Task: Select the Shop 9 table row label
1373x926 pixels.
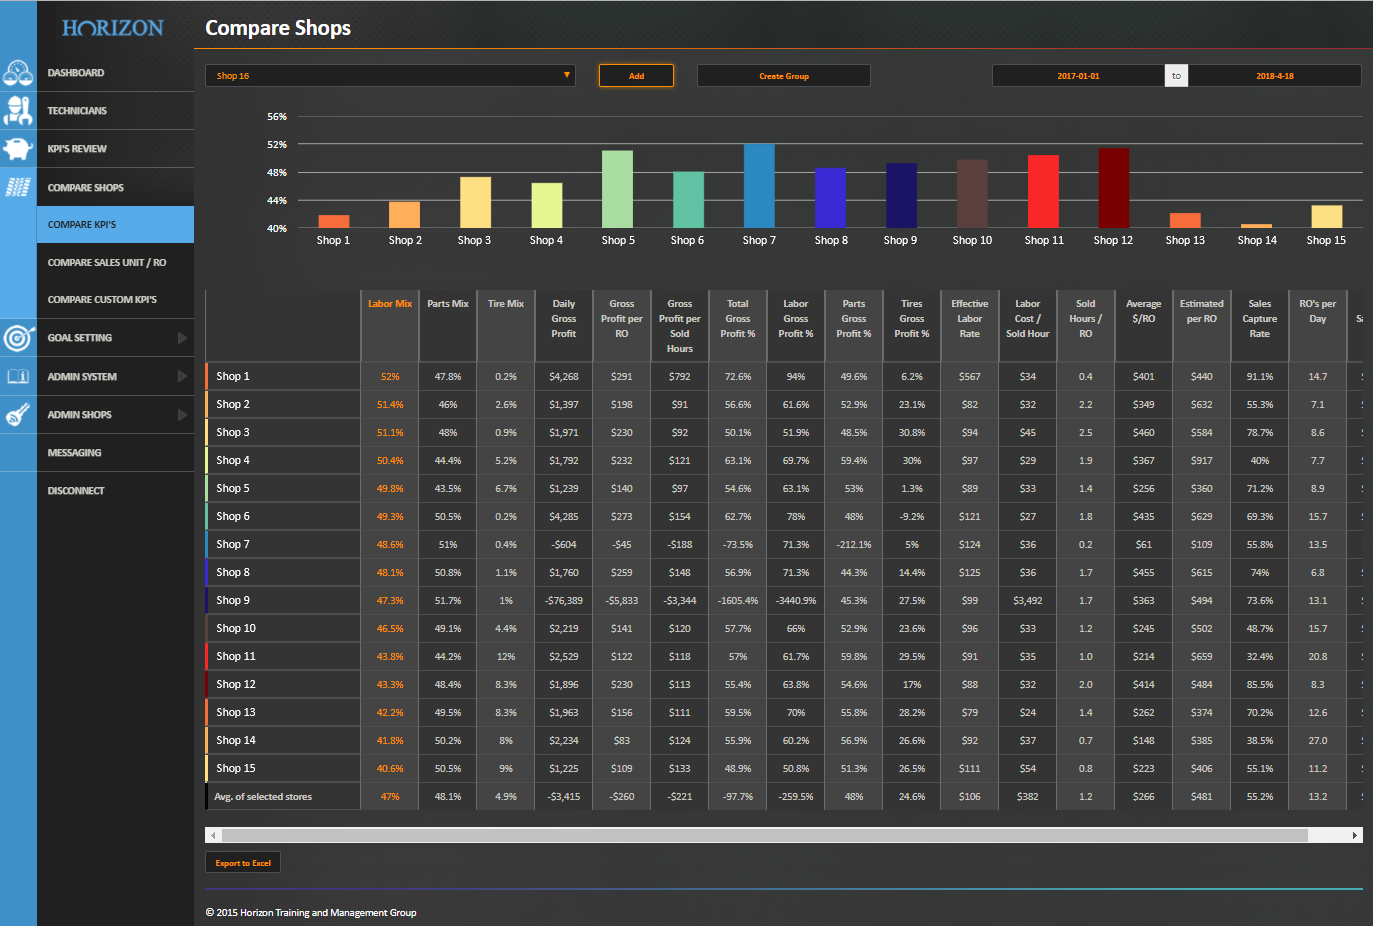Action: [x=233, y=601]
